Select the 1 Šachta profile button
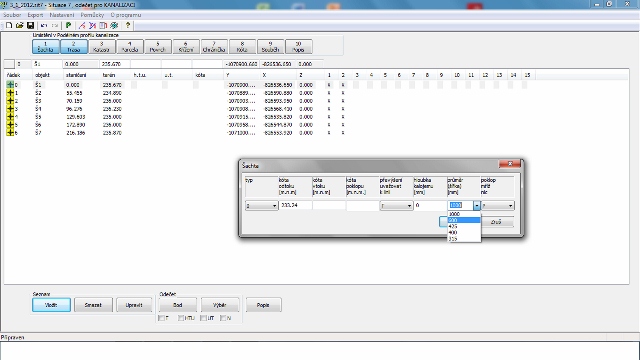The image size is (640, 360). pyautogui.click(x=46, y=47)
